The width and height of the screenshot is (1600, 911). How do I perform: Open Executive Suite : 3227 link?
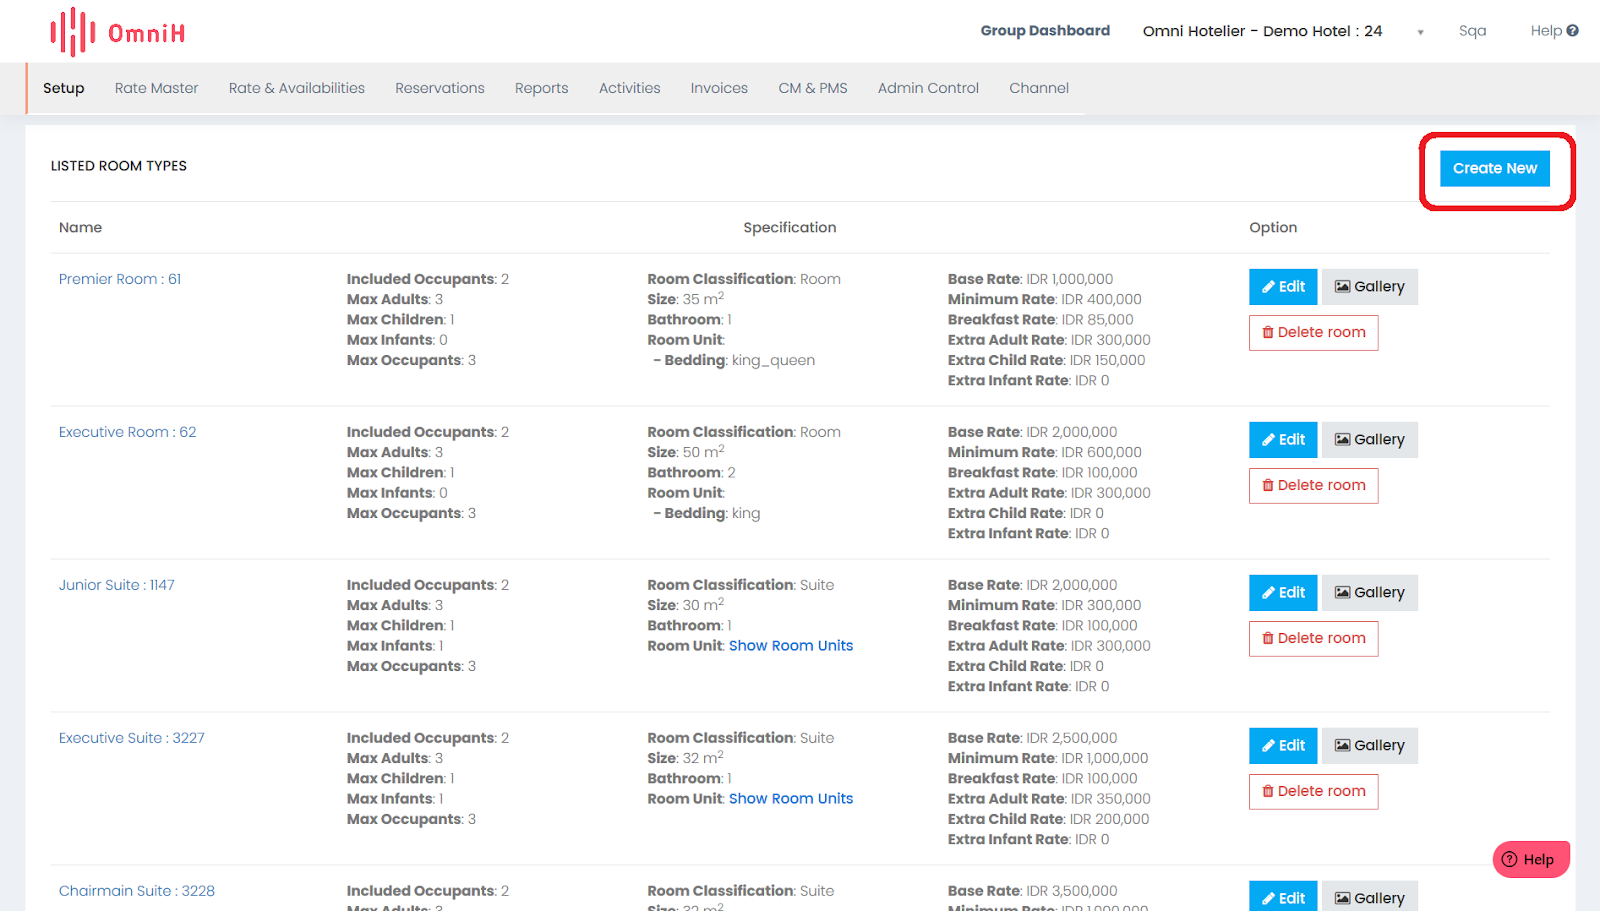click(131, 738)
